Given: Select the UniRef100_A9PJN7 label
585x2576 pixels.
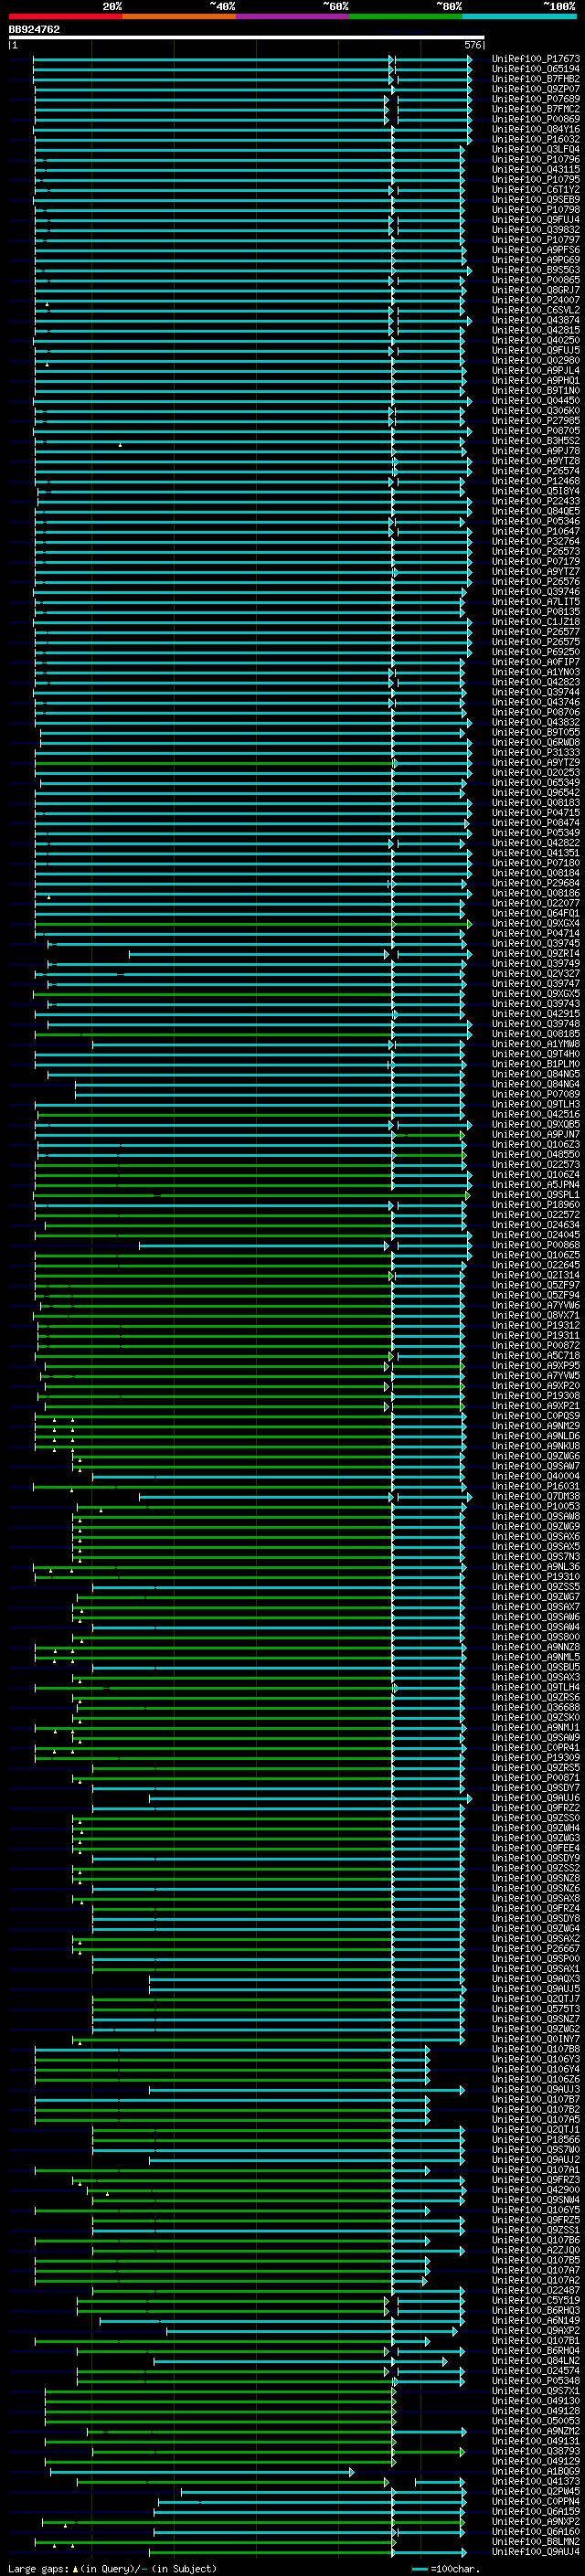Looking at the screenshot, I should [536, 1135].
